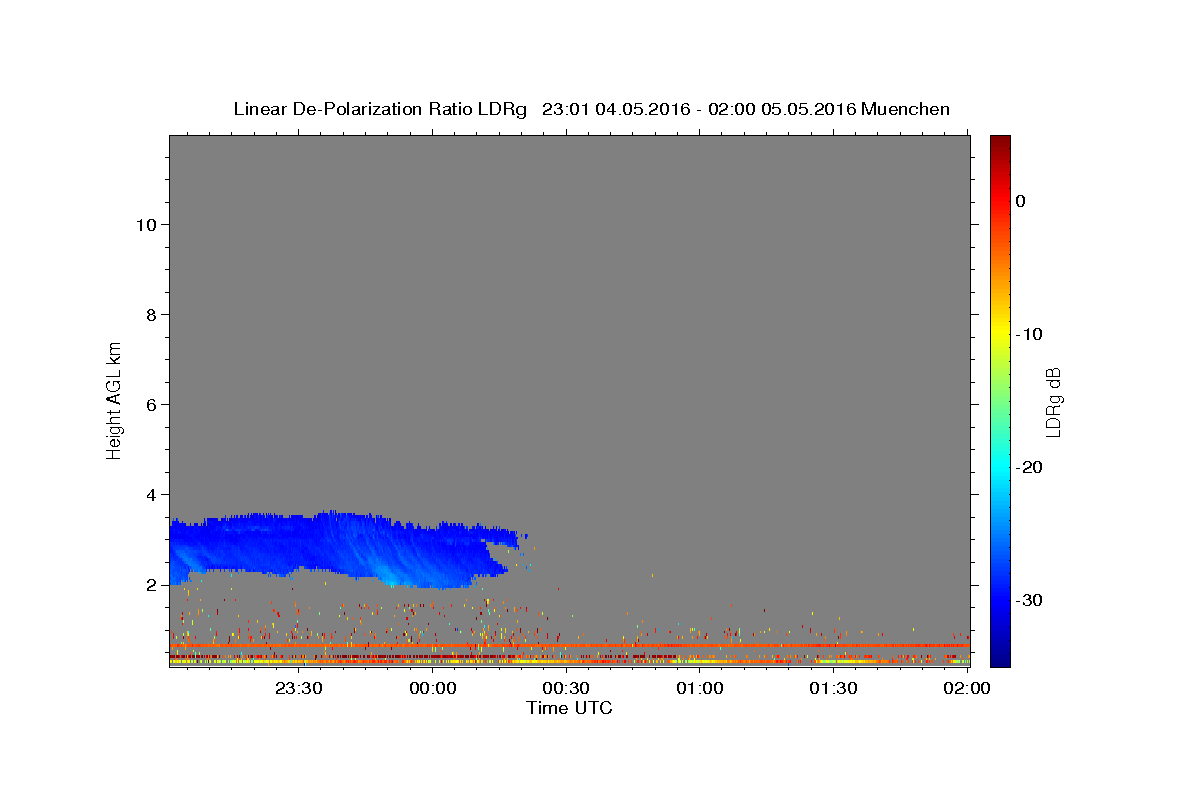Click the yellow -10 dB colorbar region

(x=1000, y=334)
